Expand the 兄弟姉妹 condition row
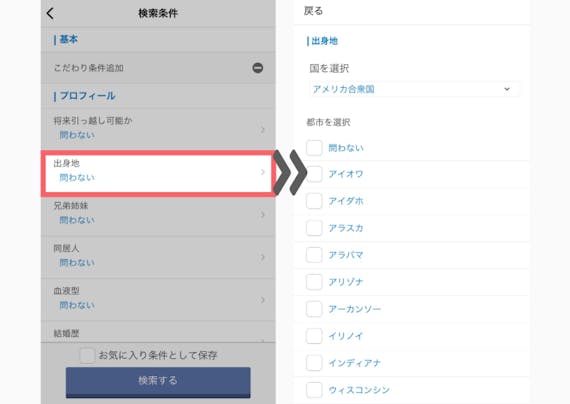 (x=158, y=215)
